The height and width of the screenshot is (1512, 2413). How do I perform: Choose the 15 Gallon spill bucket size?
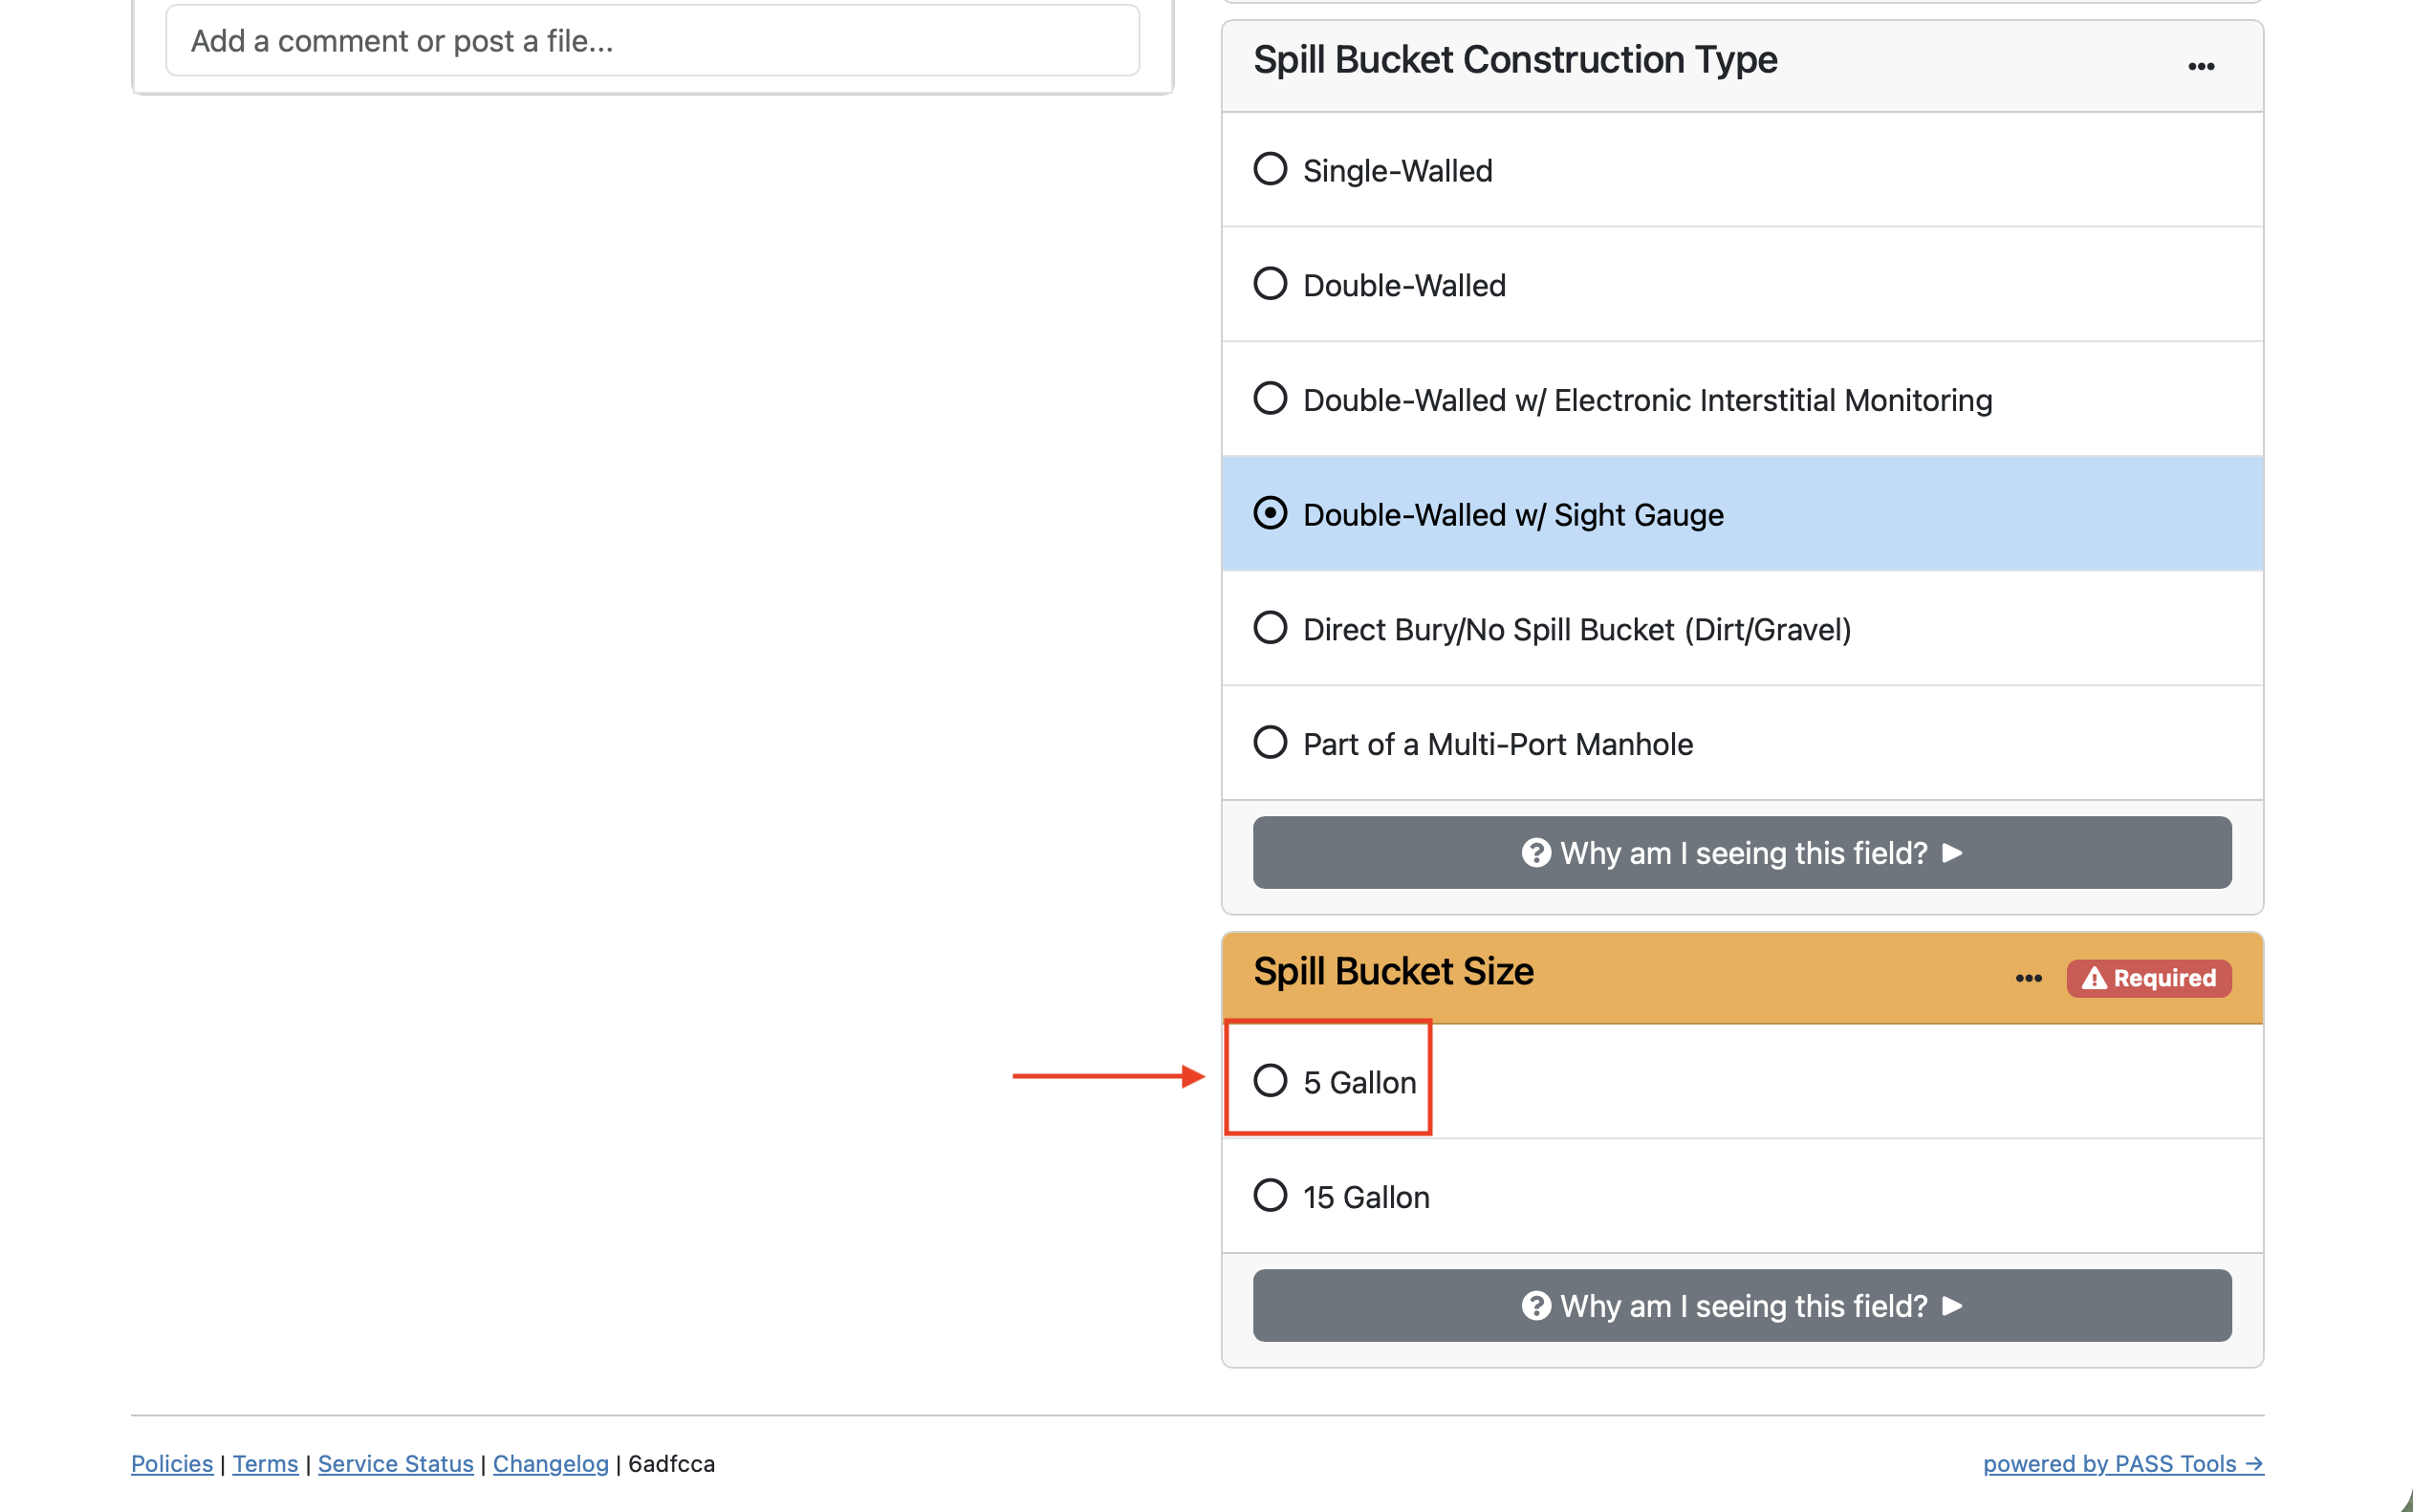click(x=1270, y=1196)
